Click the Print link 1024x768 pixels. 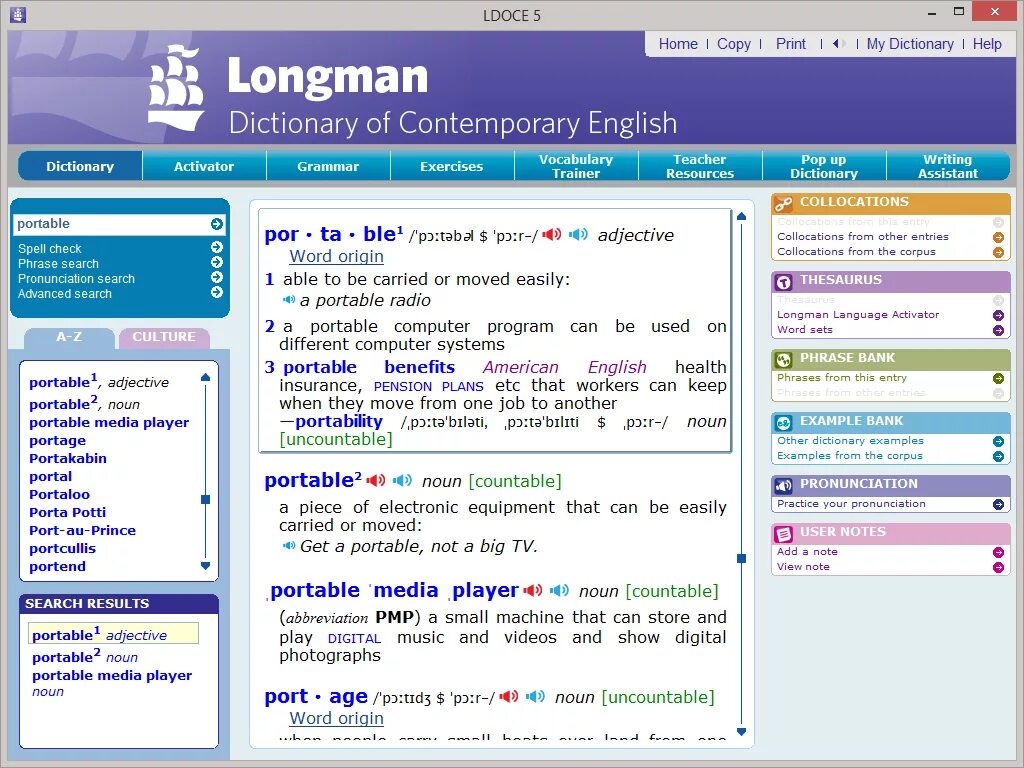(791, 44)
